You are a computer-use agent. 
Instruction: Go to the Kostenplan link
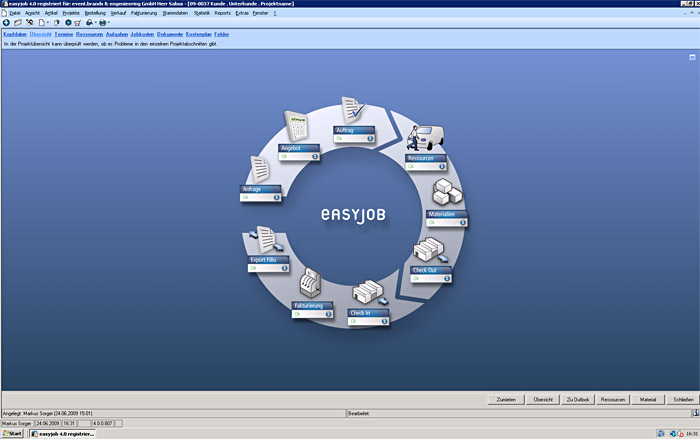(x=198, y=34)
